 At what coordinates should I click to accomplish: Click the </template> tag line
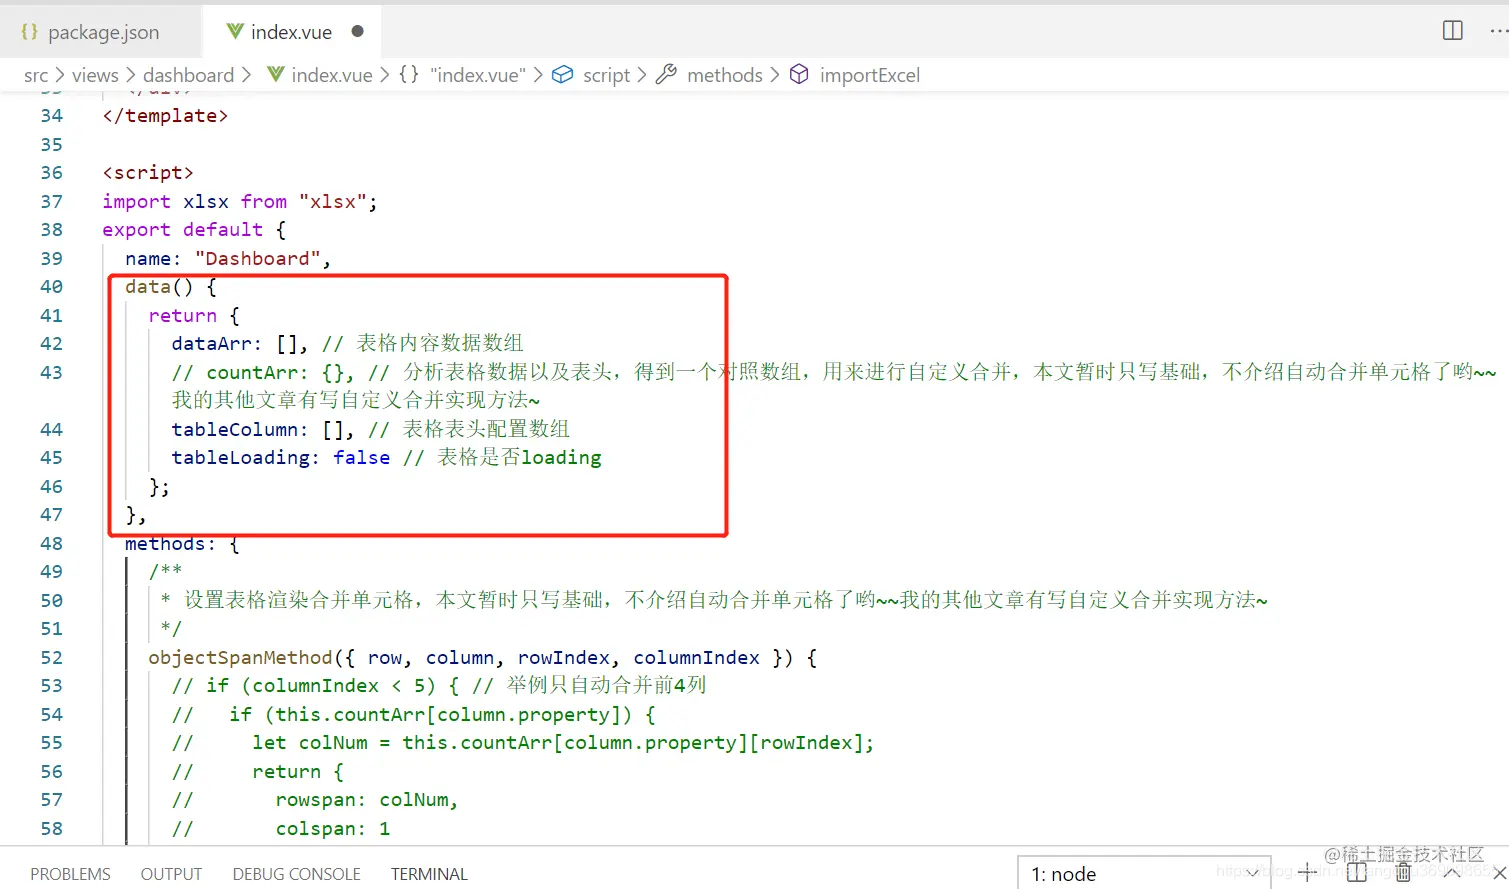click(x=165, y=116)
